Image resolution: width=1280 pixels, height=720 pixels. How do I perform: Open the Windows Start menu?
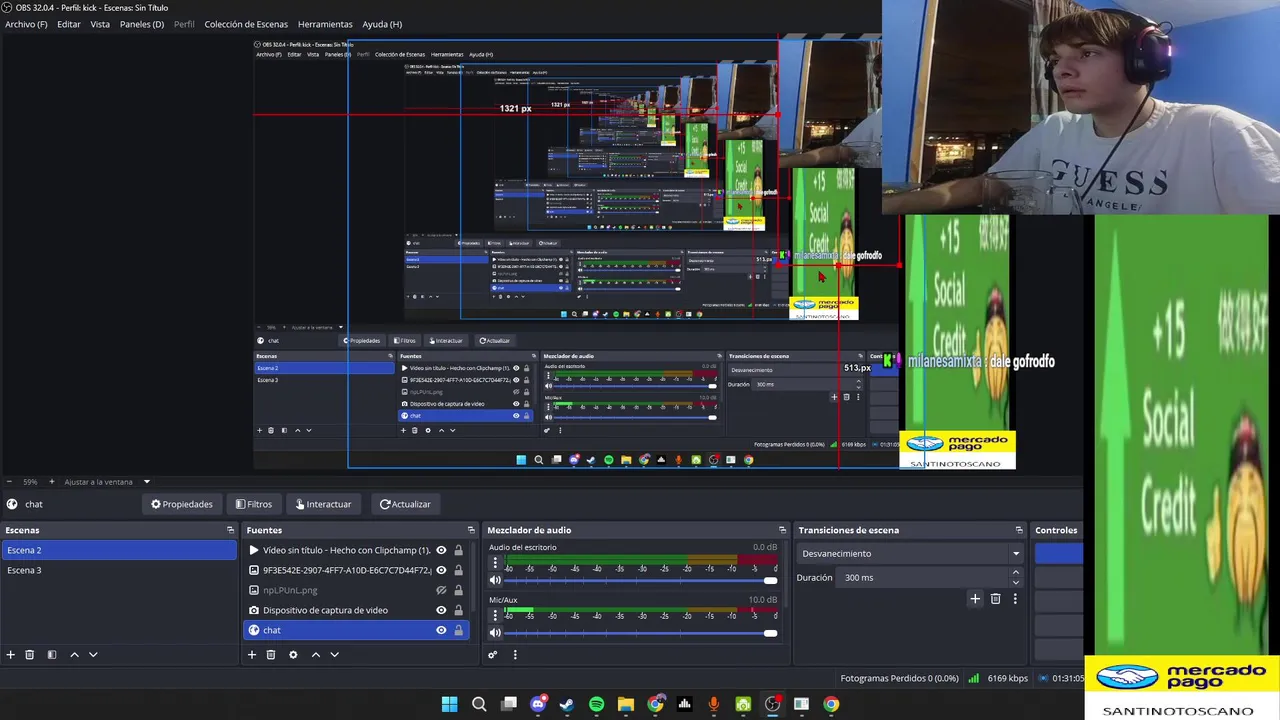click(450, 704)
